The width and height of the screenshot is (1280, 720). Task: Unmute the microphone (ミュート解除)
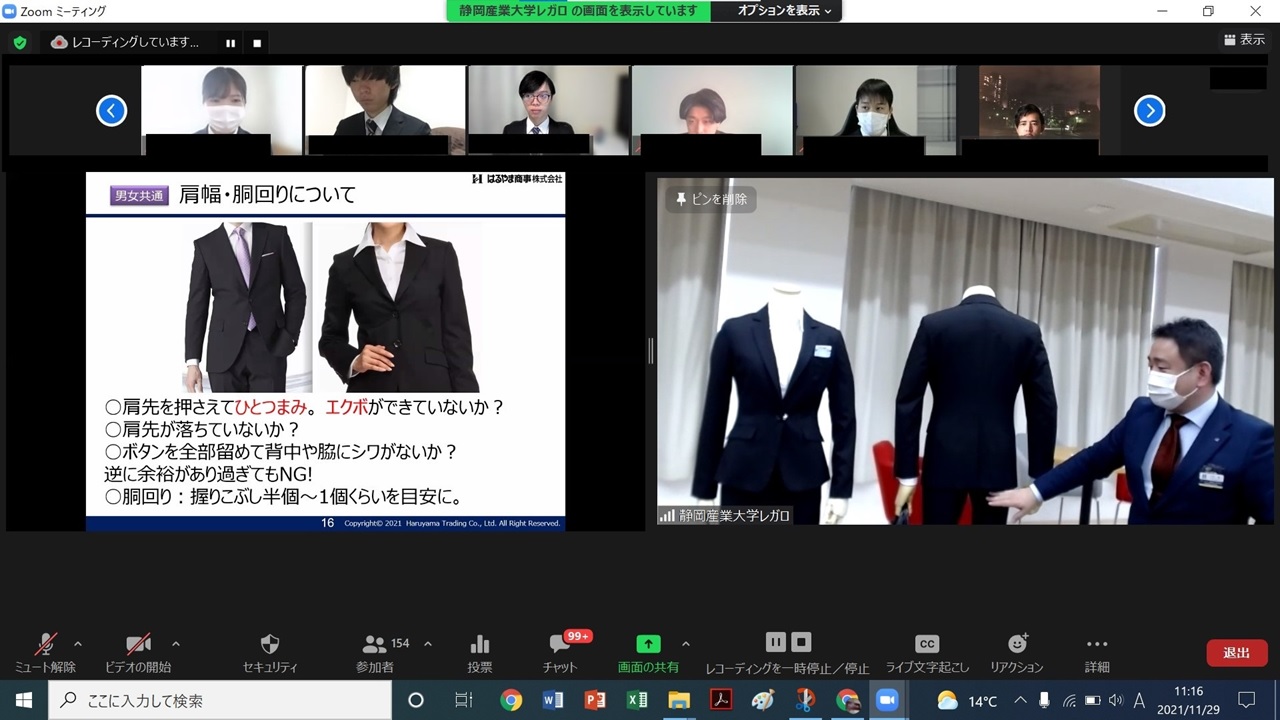coord(45,653)
